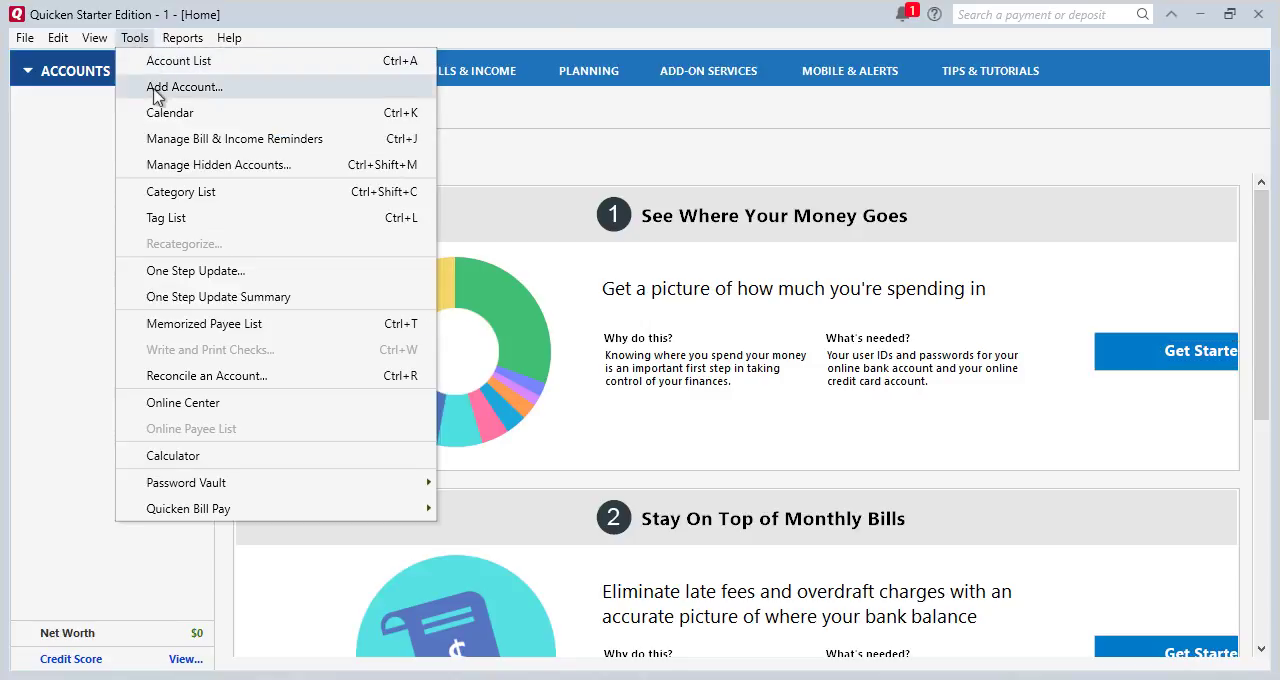Click the search payment or deposit field
1280x680 pixels.
click(1044, 14)
